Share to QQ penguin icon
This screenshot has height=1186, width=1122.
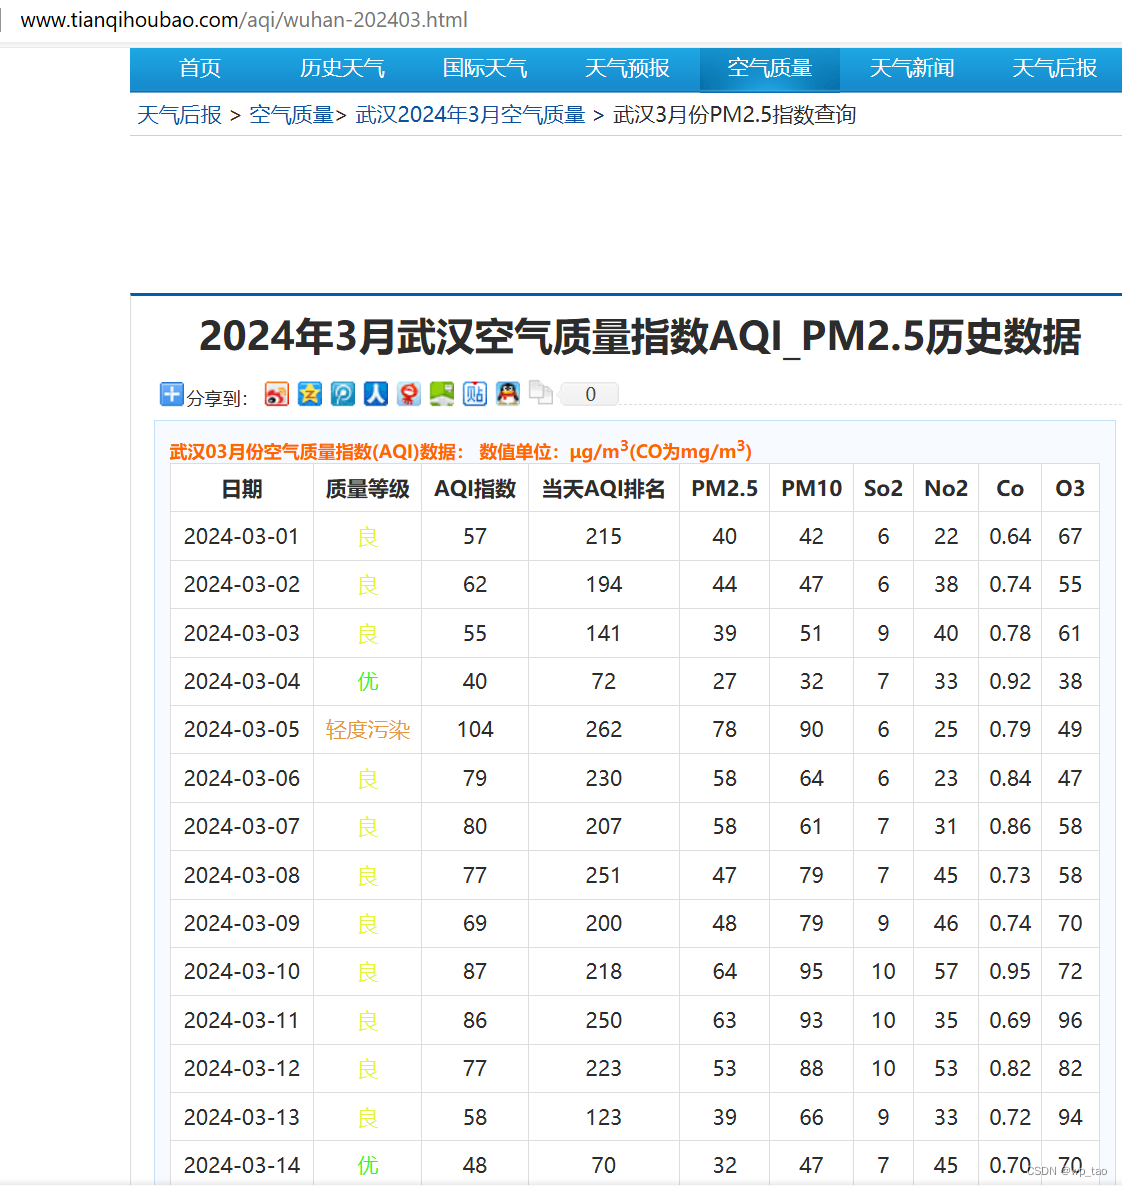point(508,394)
